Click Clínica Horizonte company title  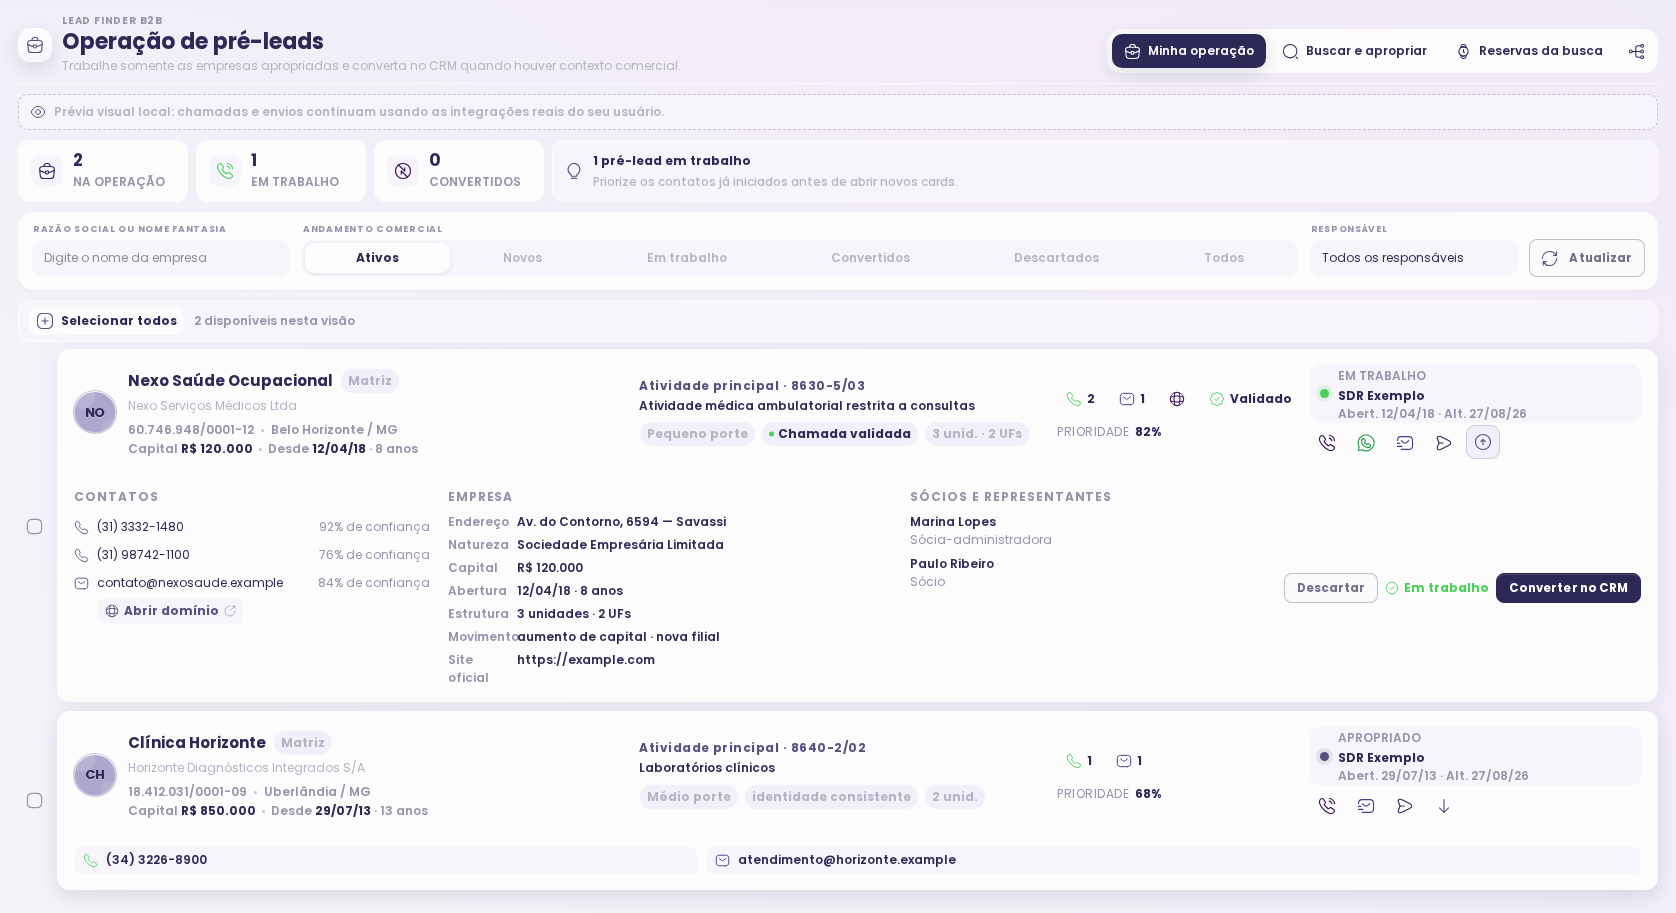point(197,743)
